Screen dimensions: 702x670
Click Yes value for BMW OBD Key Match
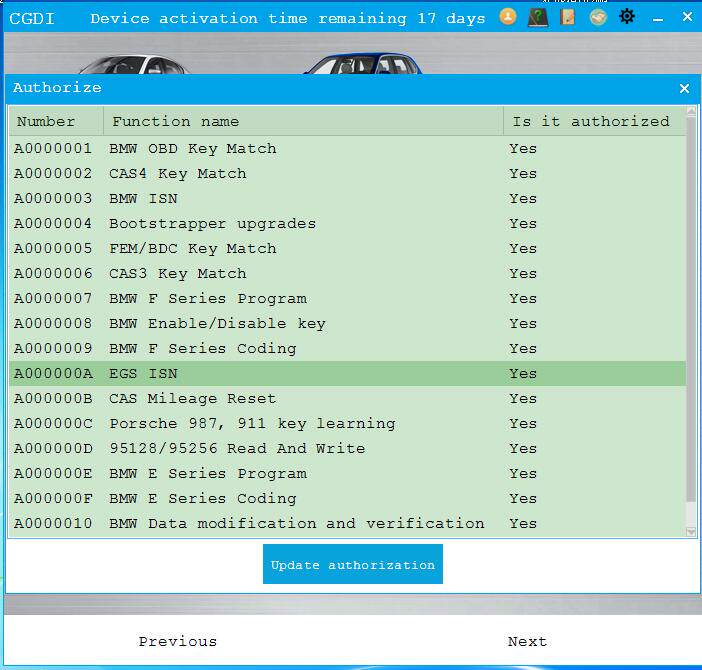[522, 149]
